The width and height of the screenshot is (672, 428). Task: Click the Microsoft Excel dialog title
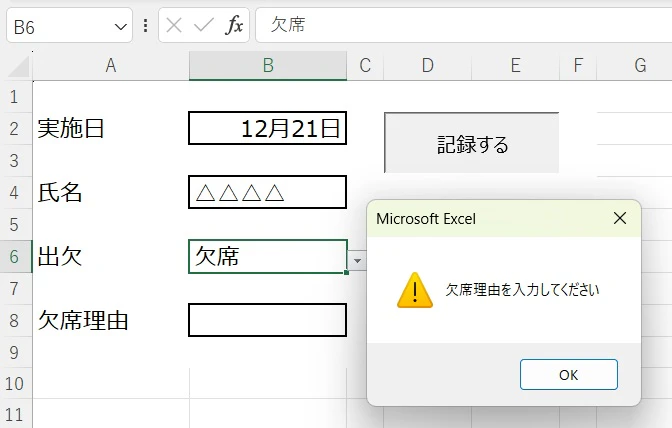pyautogui.click(x=426, y=219)
